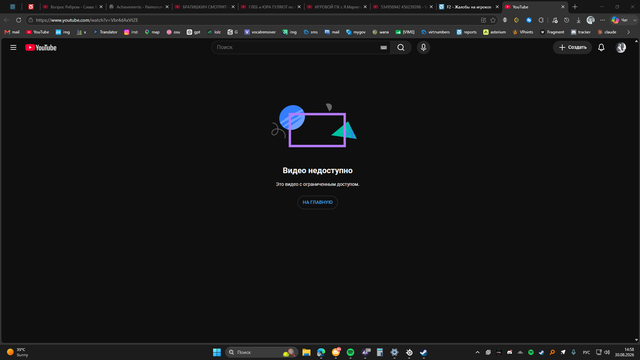Open Steam from the taskbar
Screen dimensions: 640x360
pos(423,352)
